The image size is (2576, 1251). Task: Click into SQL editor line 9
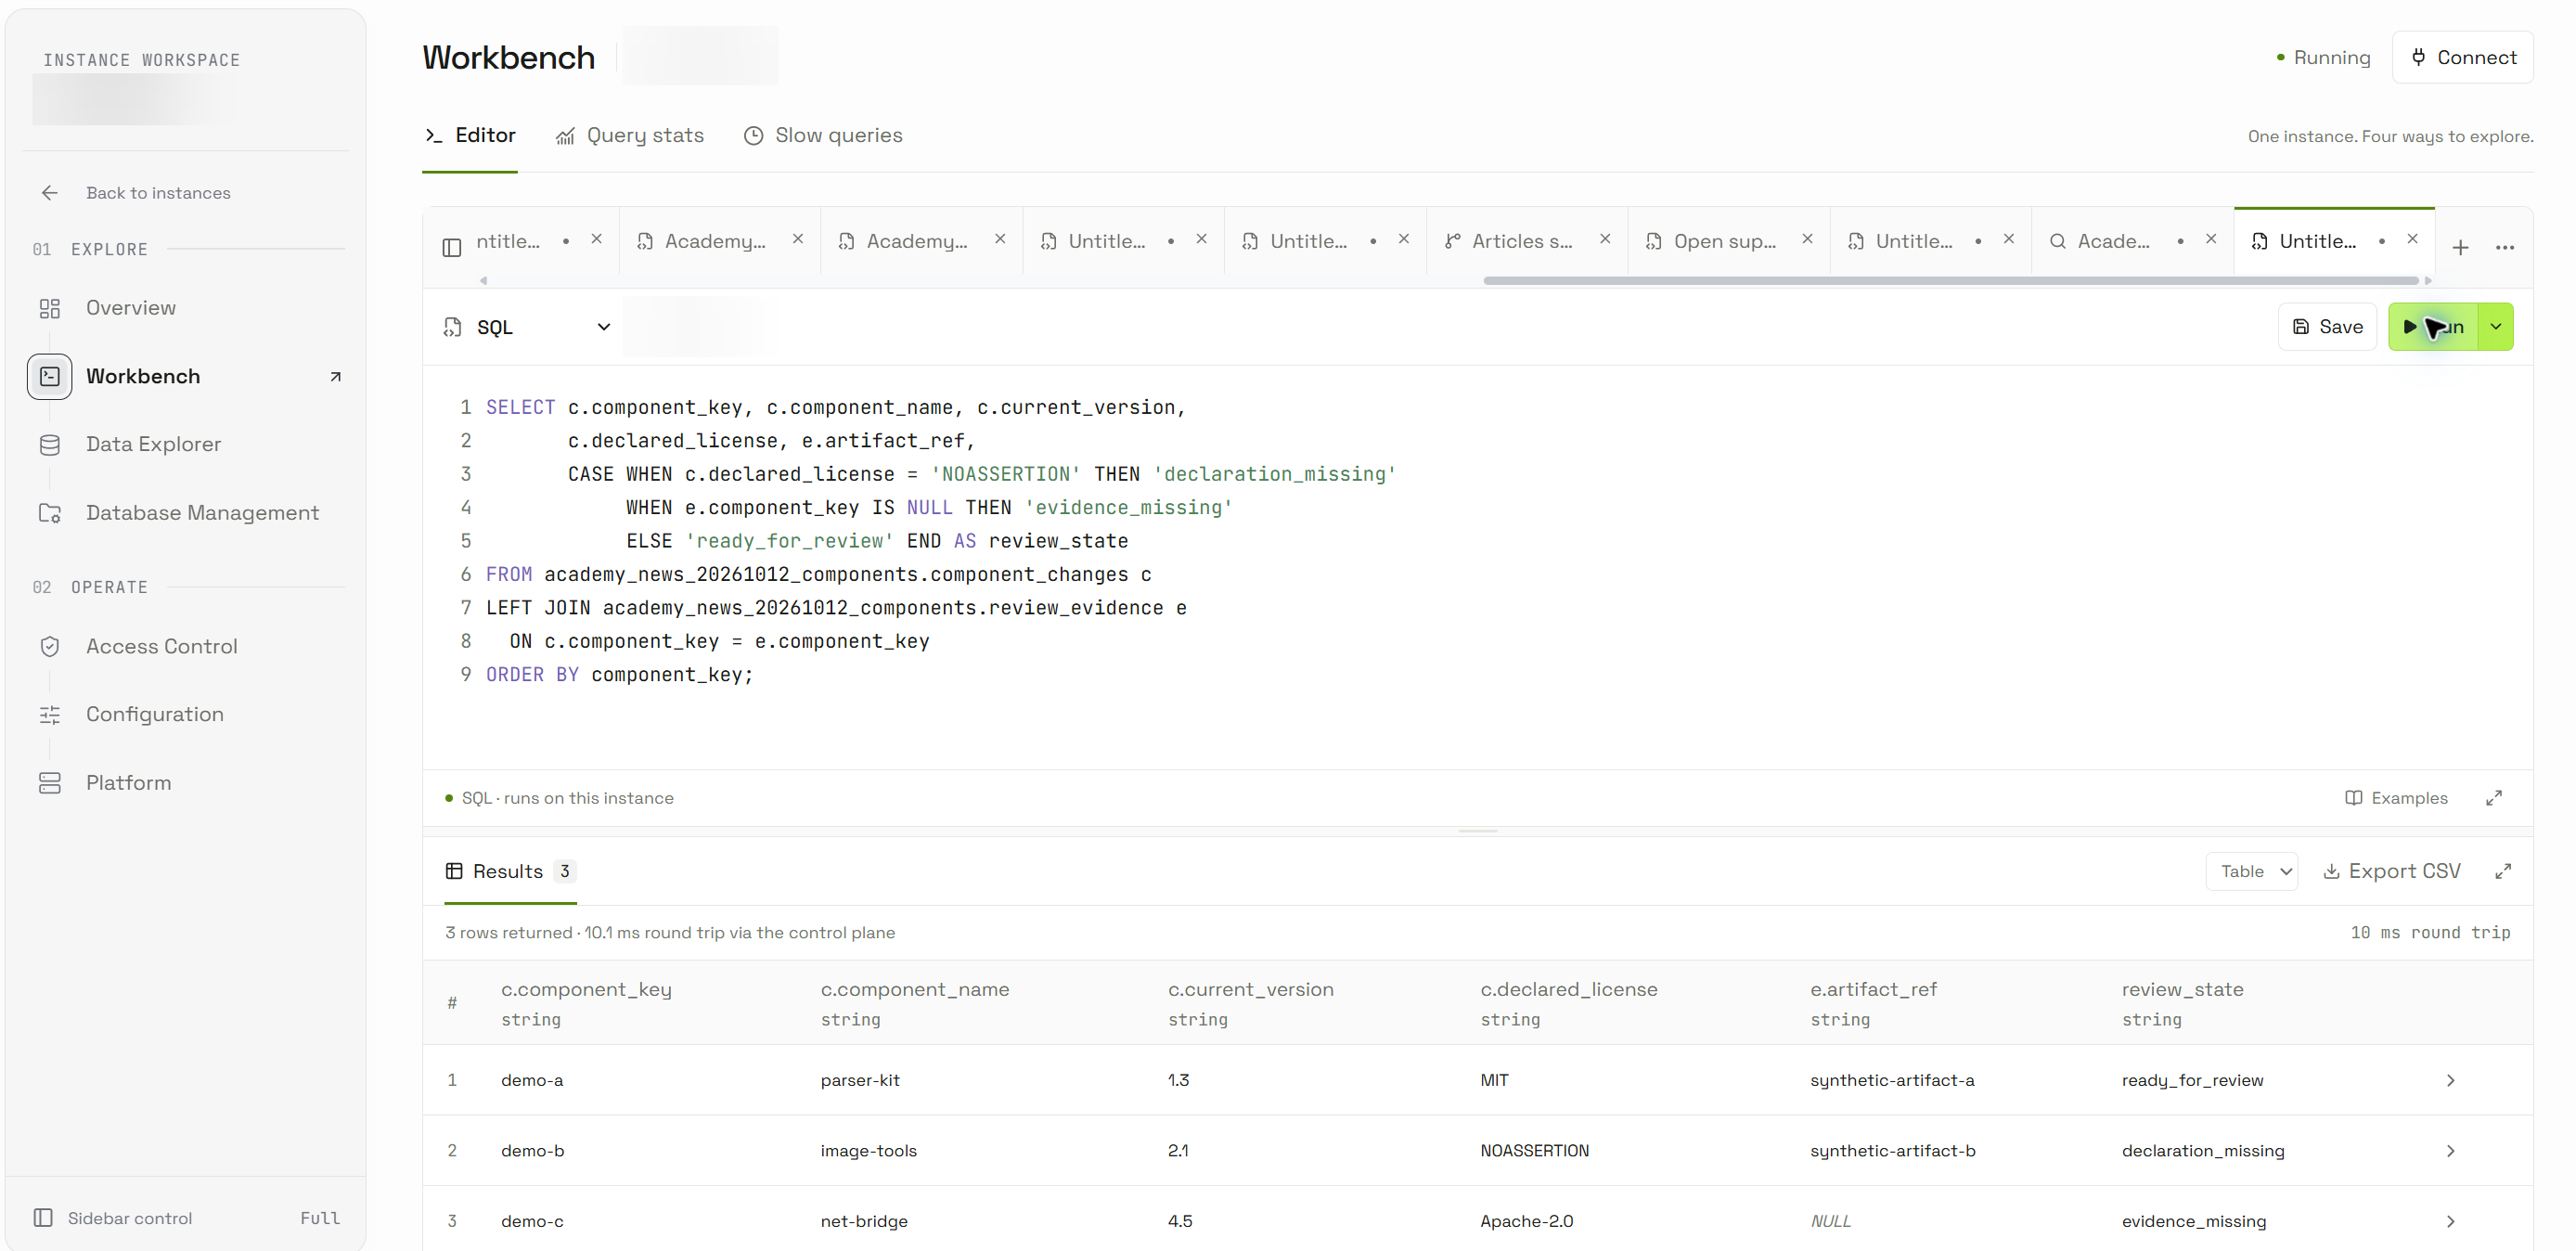pos(620,675)
